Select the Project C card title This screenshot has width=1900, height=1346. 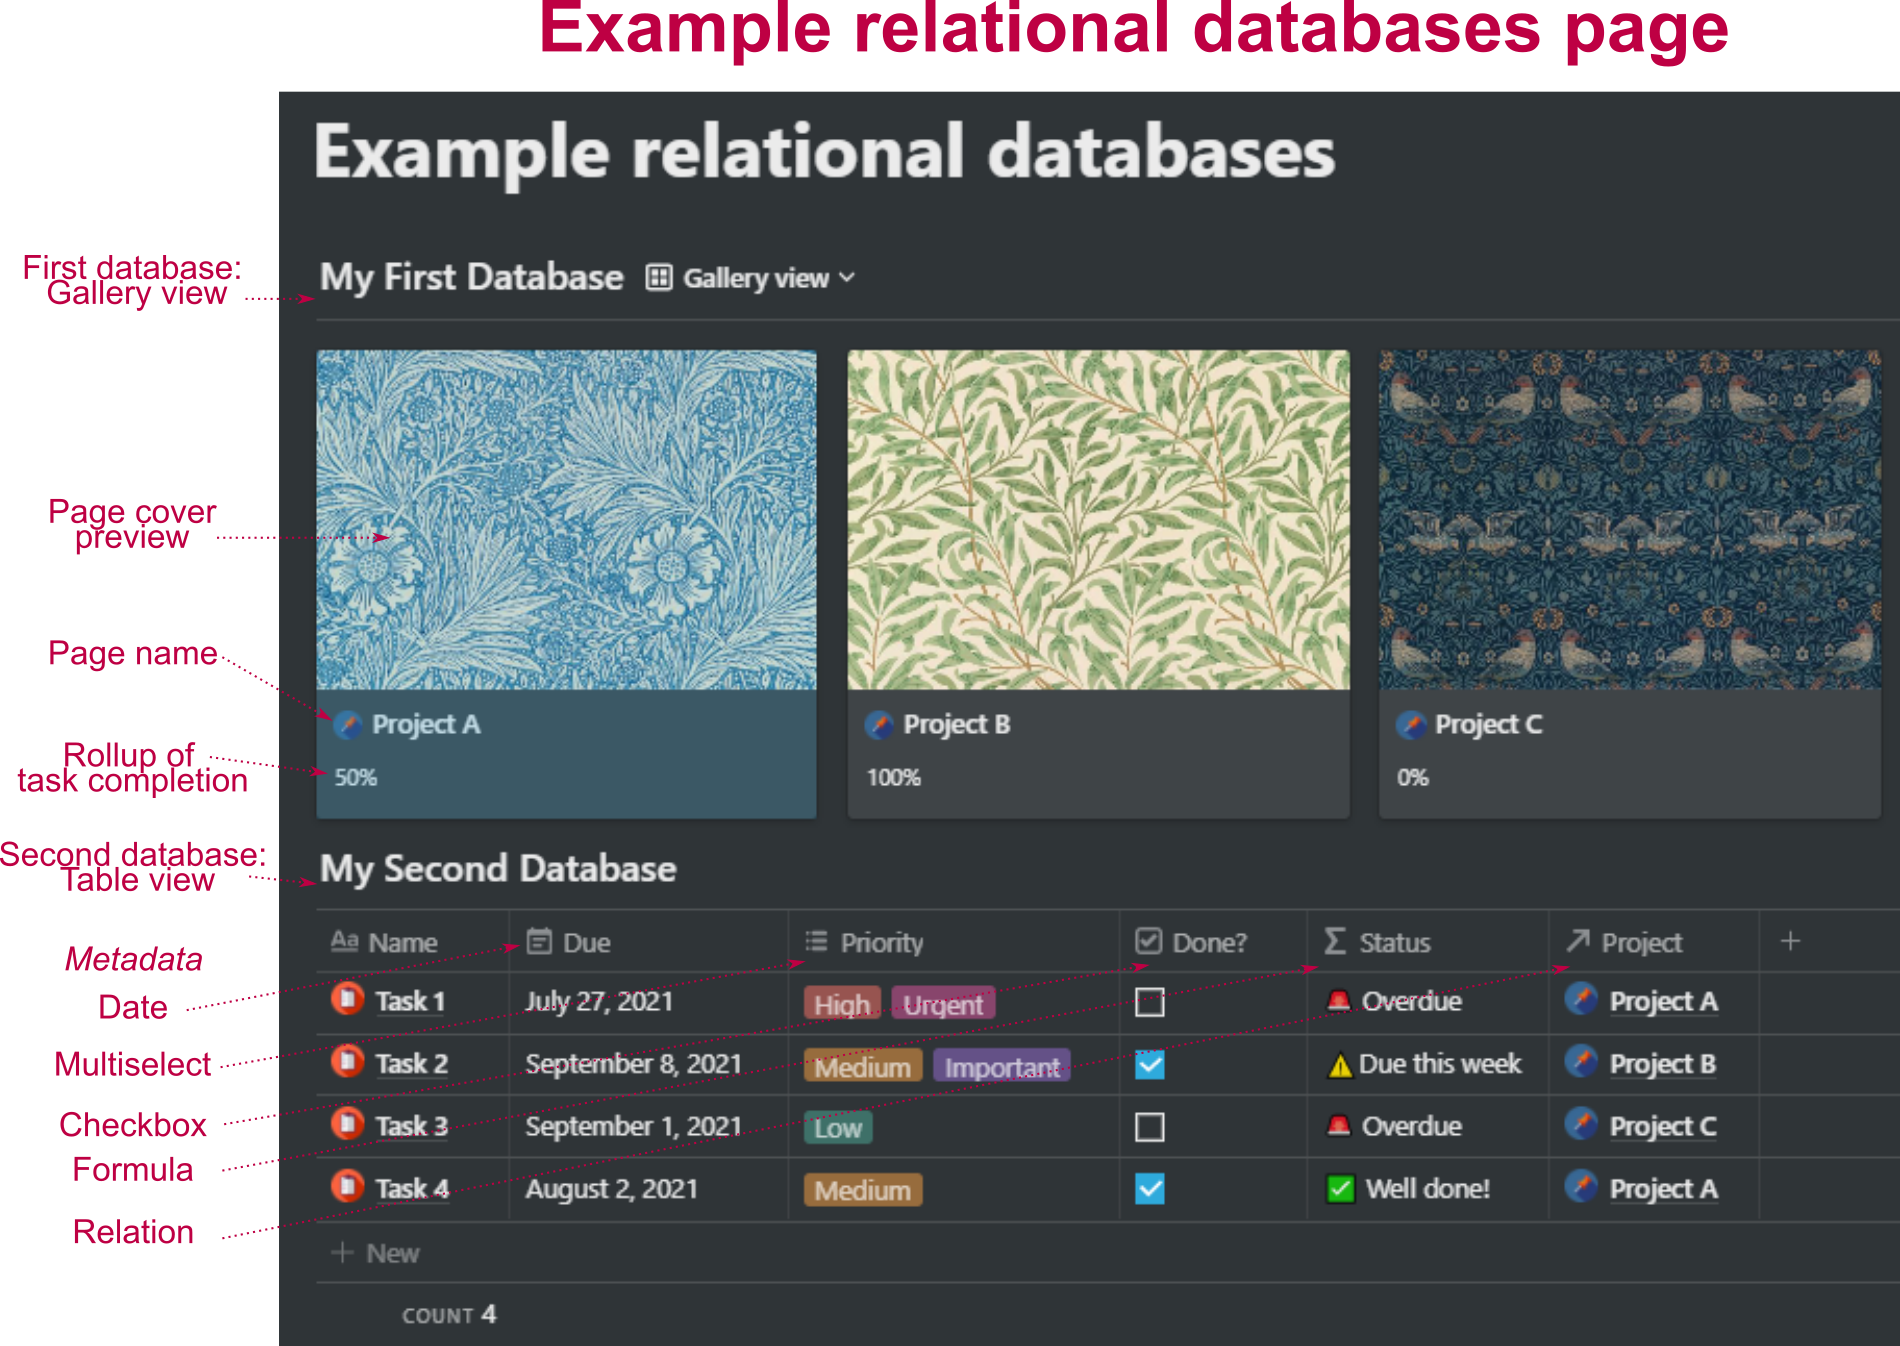pos(1489,724)
